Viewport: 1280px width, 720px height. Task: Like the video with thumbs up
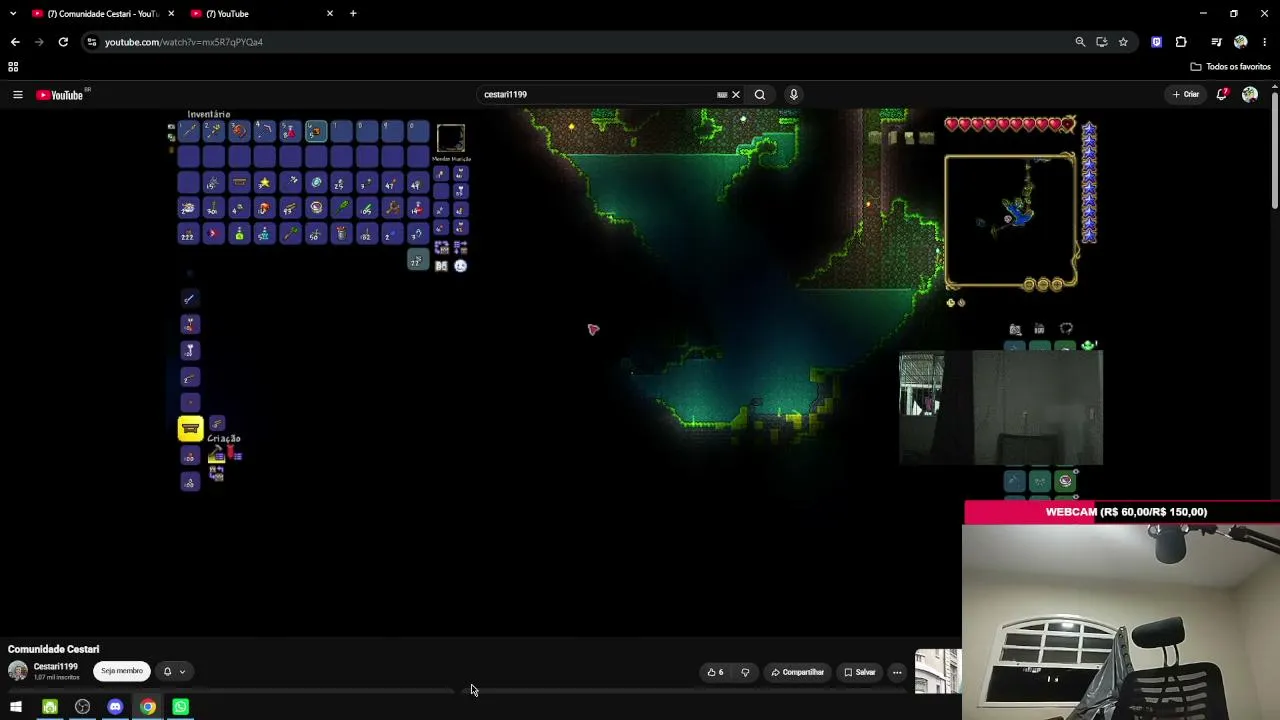point(715,672)
